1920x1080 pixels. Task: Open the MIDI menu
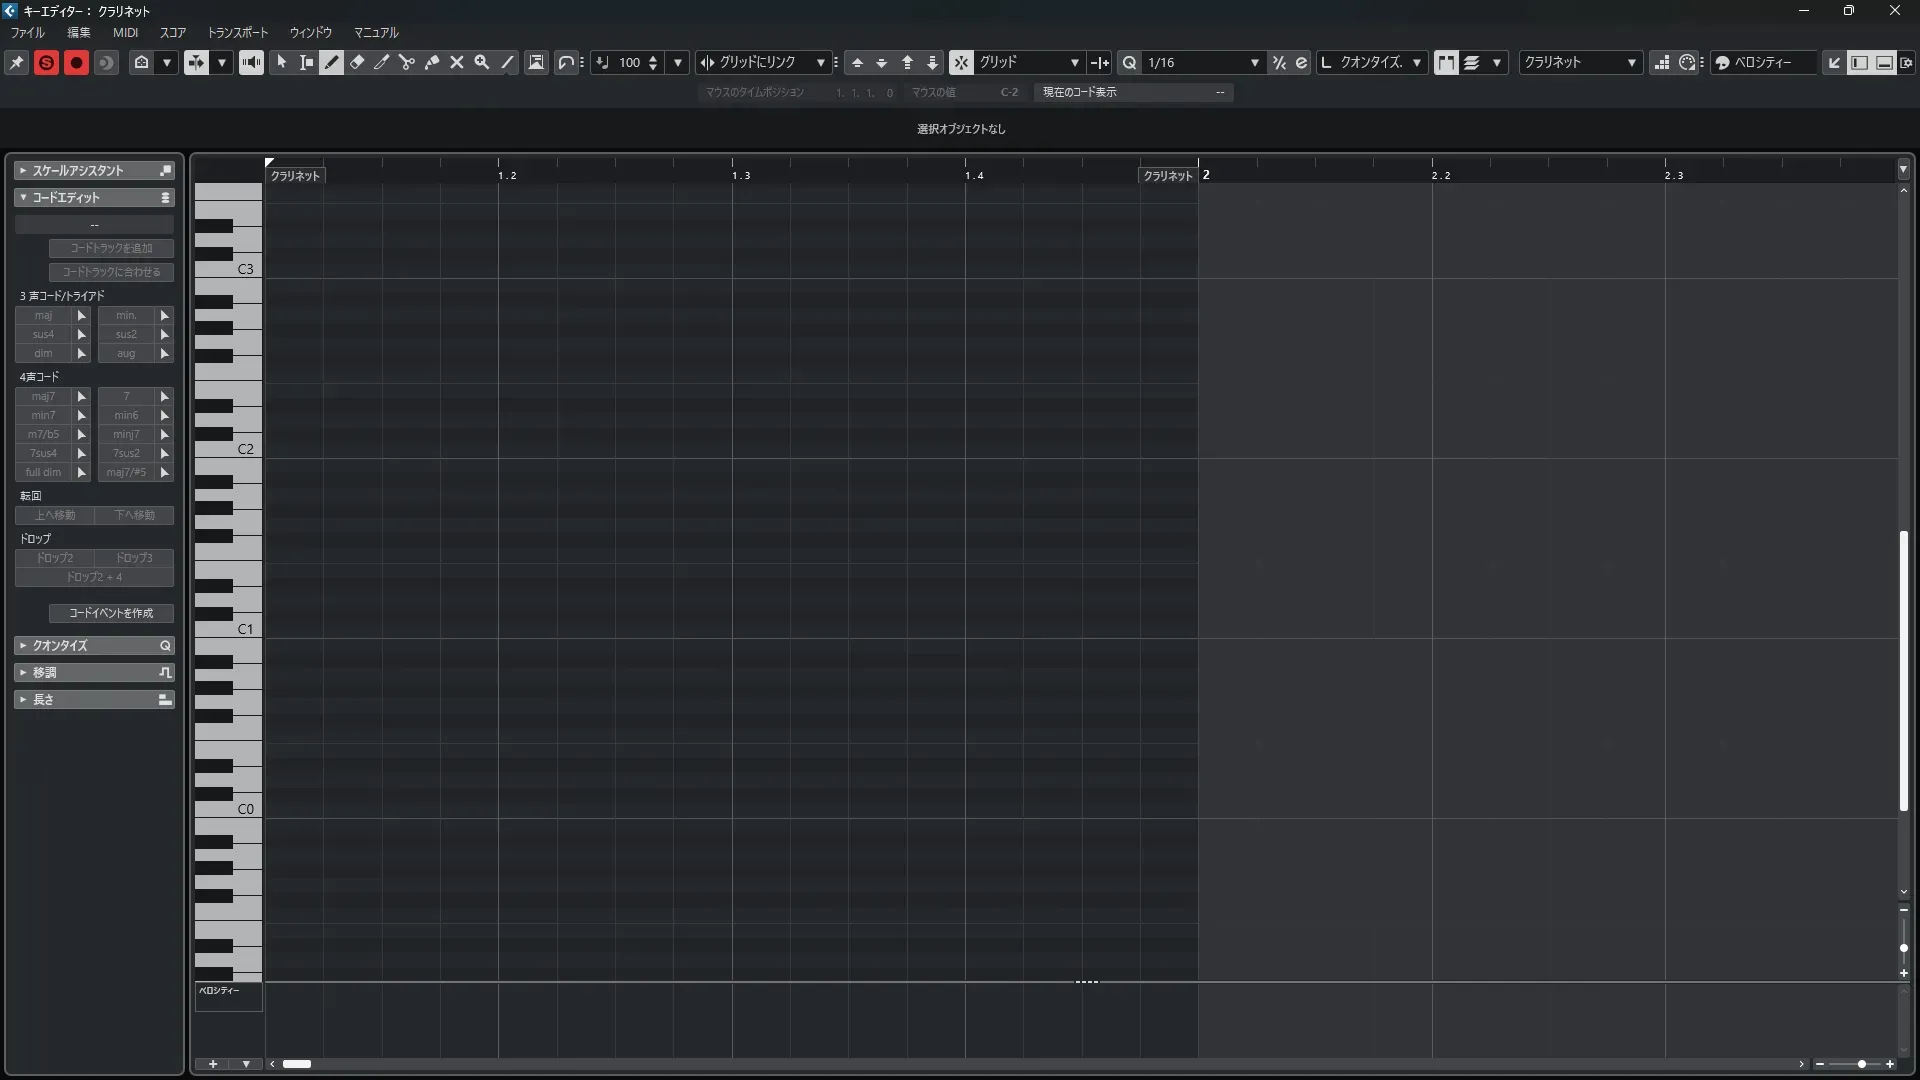[125, 32]
